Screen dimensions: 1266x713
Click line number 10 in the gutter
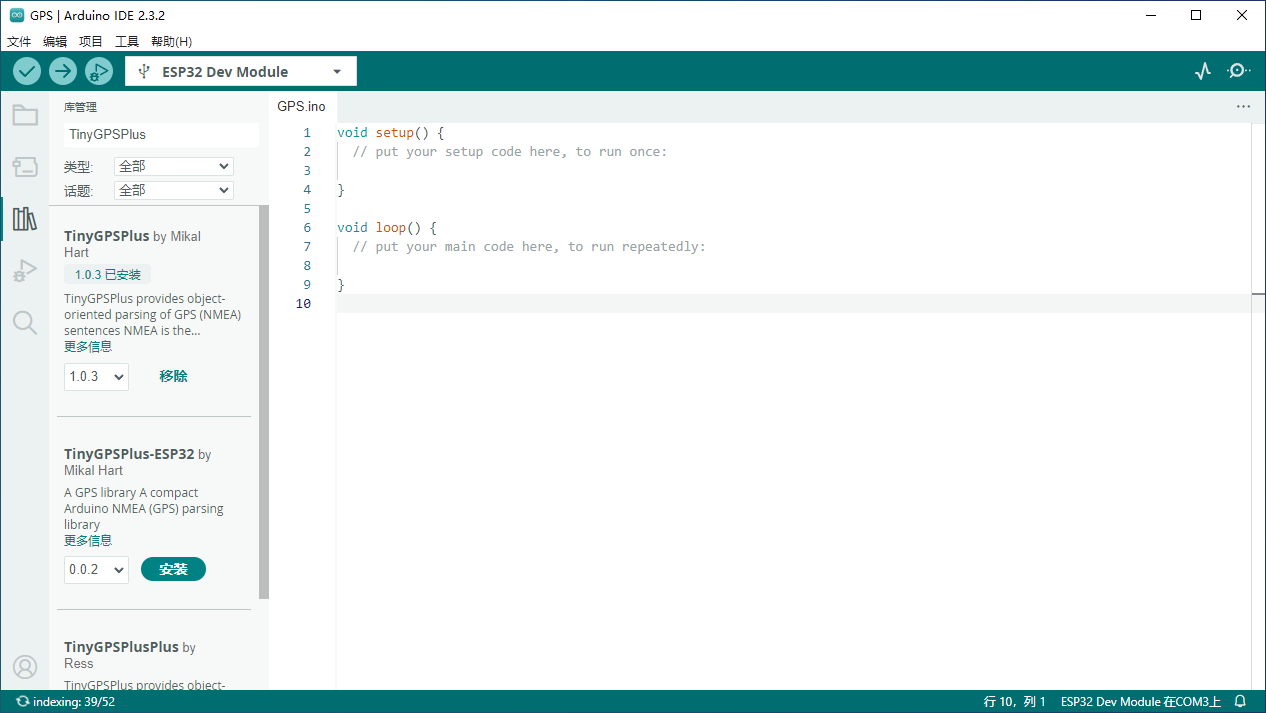pyautogui.click(x=303, y=303)
